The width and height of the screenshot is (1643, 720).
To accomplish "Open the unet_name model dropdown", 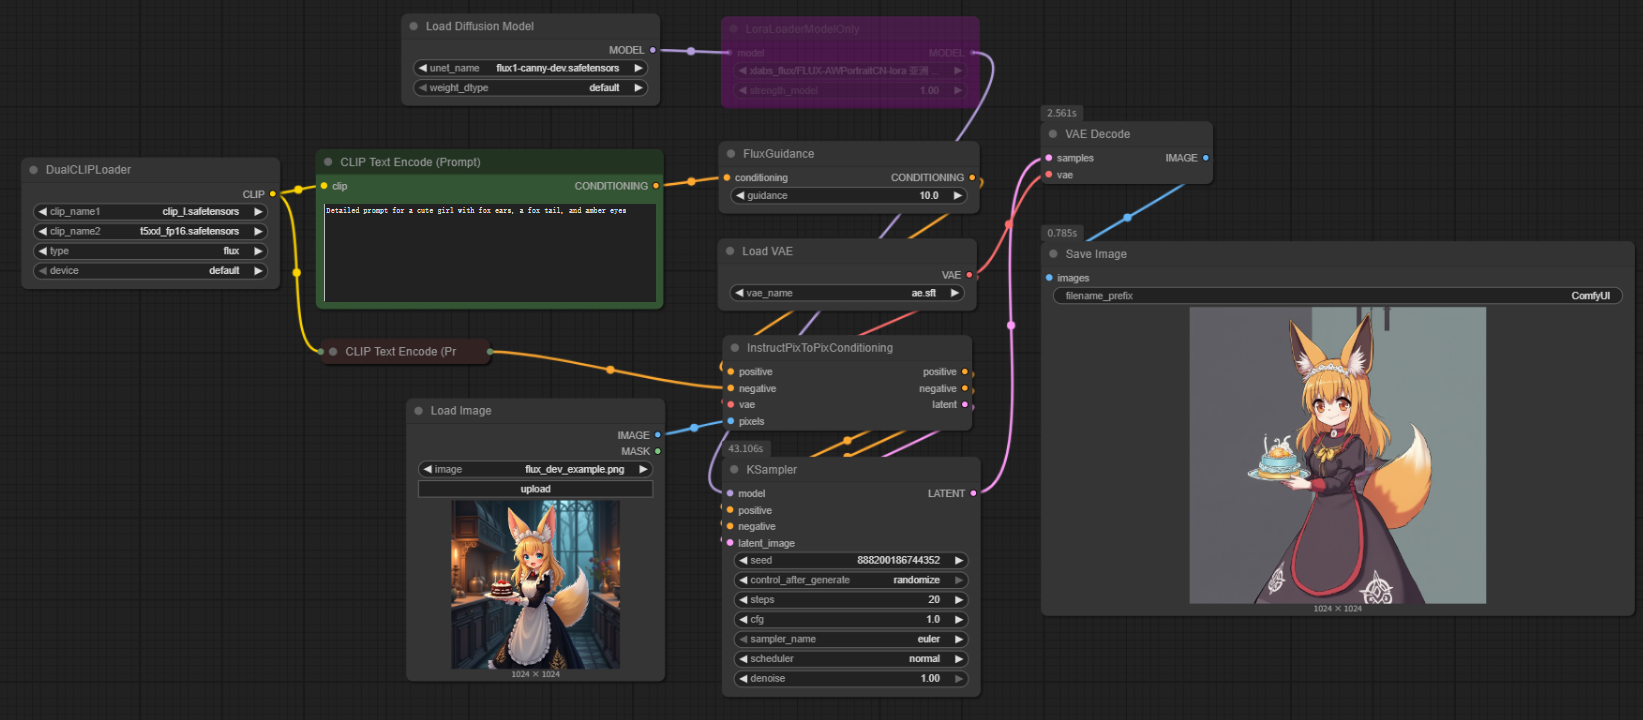I will [x=530, y=68].
